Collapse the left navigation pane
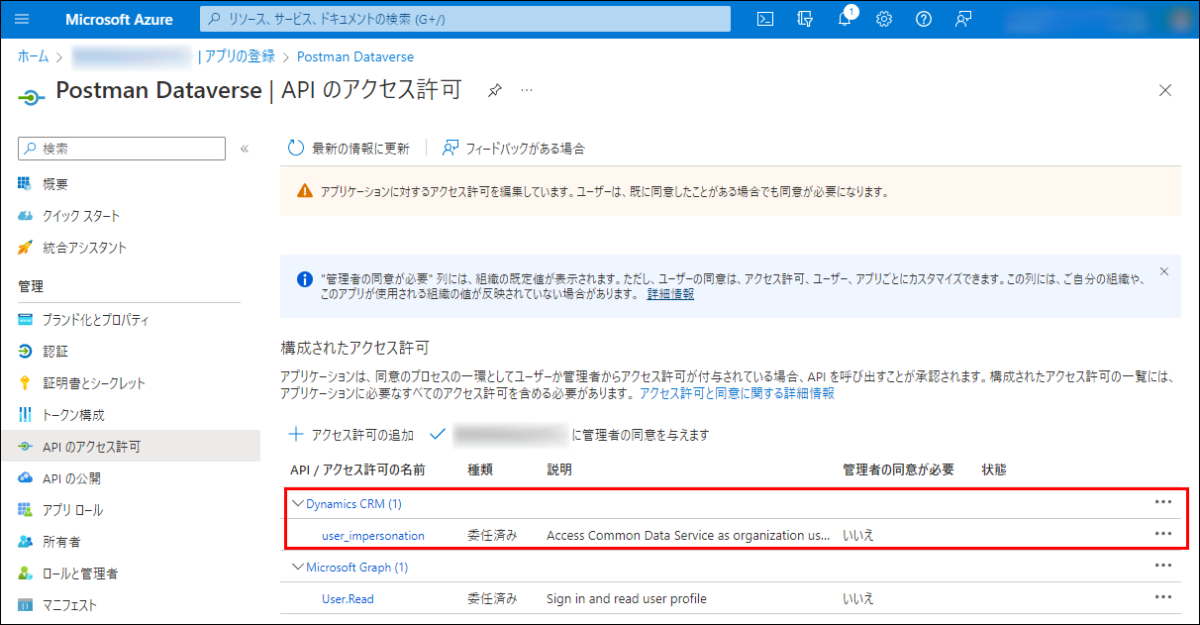 click(244, 149)
